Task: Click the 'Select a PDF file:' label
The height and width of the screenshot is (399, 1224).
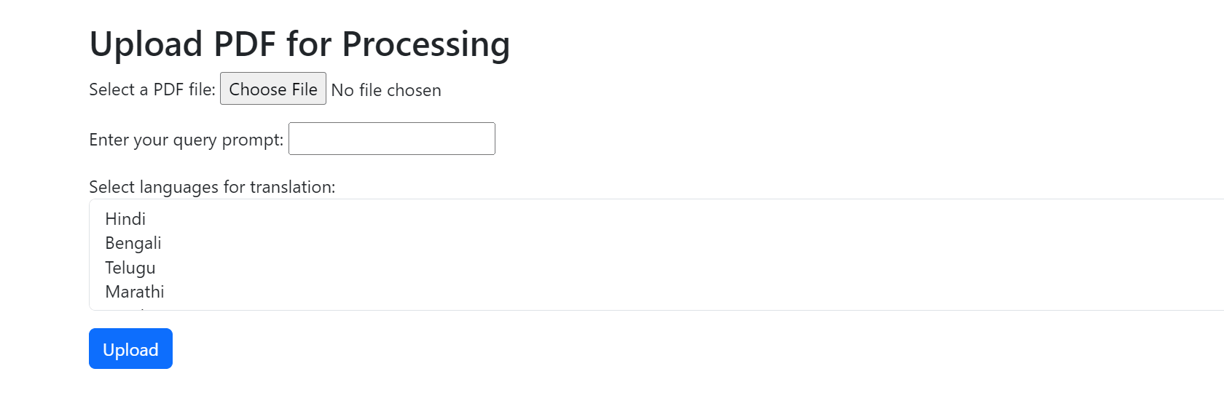Action: tap(152, 90)
